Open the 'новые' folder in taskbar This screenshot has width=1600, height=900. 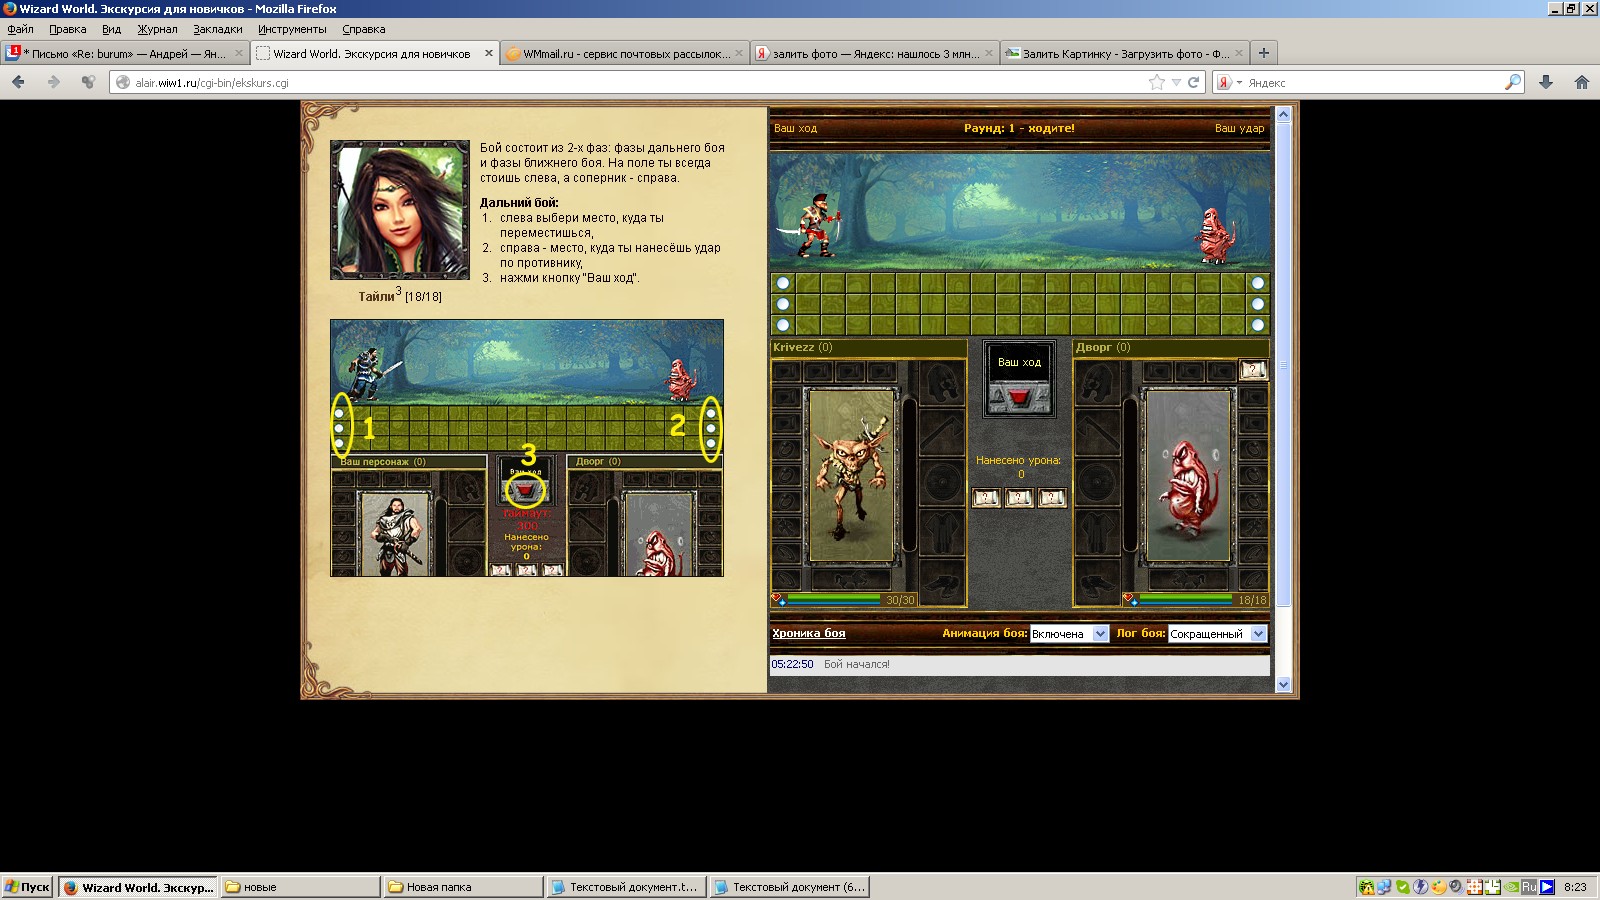click(299, 887)
